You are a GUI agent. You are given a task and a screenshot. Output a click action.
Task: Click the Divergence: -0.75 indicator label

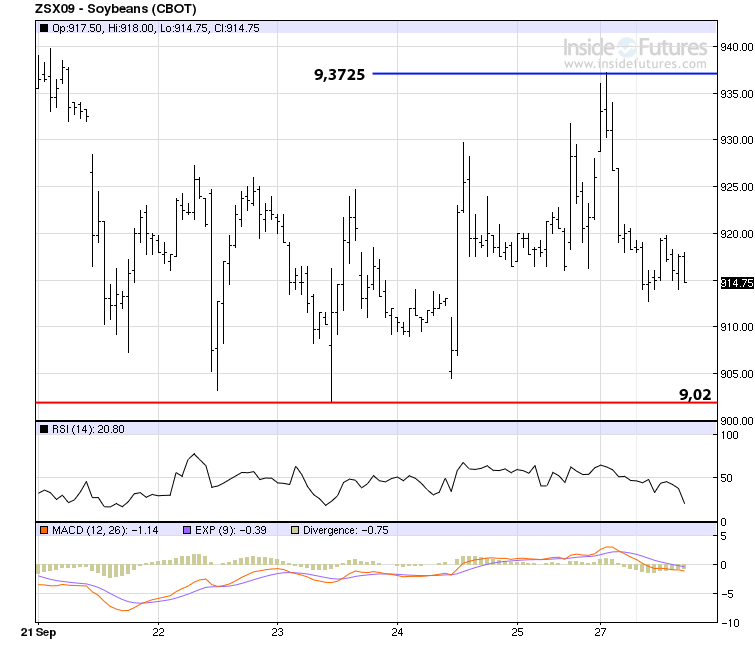pos(345,530)
